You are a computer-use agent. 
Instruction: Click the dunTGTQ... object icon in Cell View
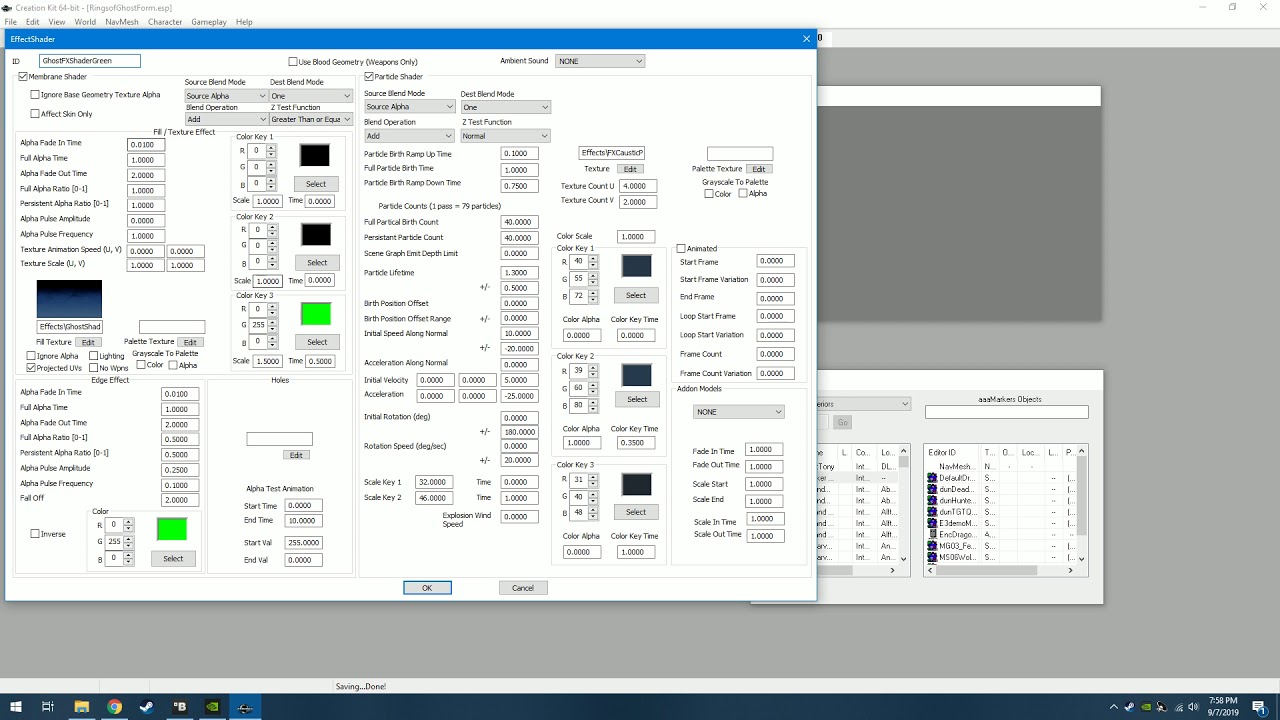pos(932,512)
